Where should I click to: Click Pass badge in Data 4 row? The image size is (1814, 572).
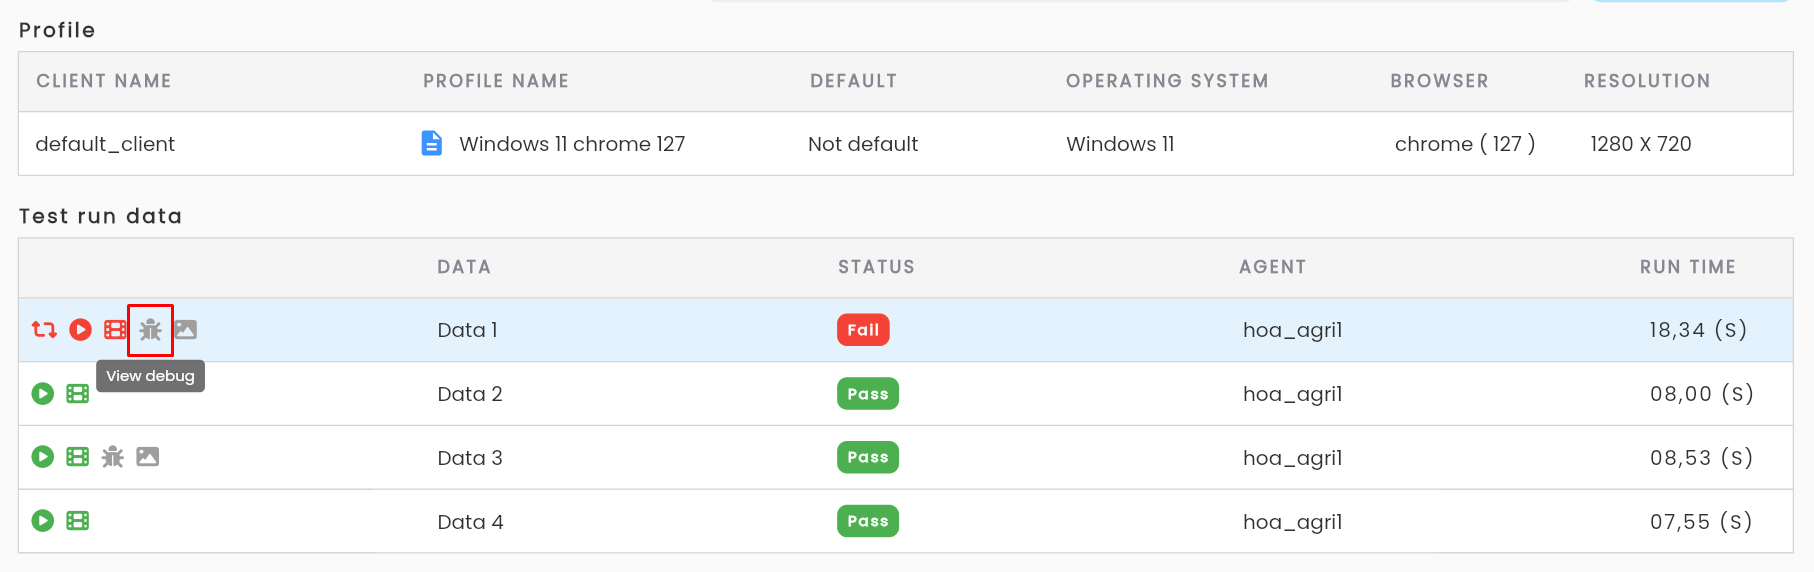click(x=868, y=521)
